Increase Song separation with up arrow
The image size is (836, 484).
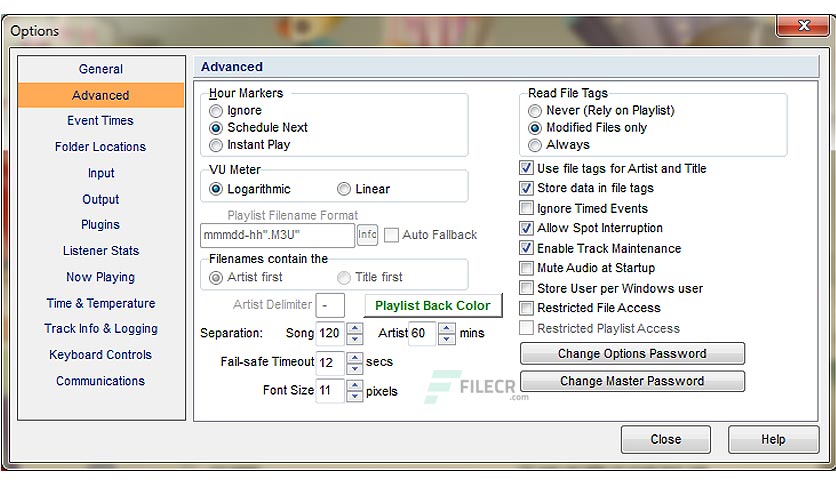click(355, 328)
